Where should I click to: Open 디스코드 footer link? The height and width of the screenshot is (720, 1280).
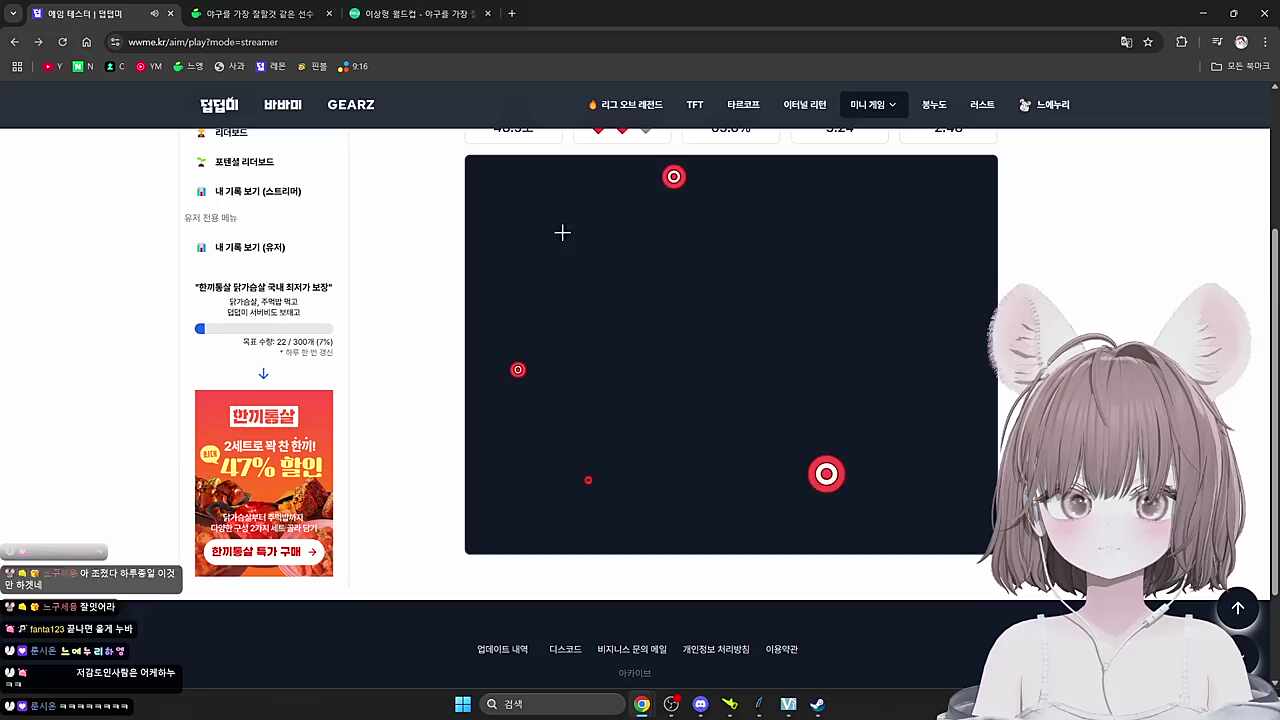[x=565, y=649]
